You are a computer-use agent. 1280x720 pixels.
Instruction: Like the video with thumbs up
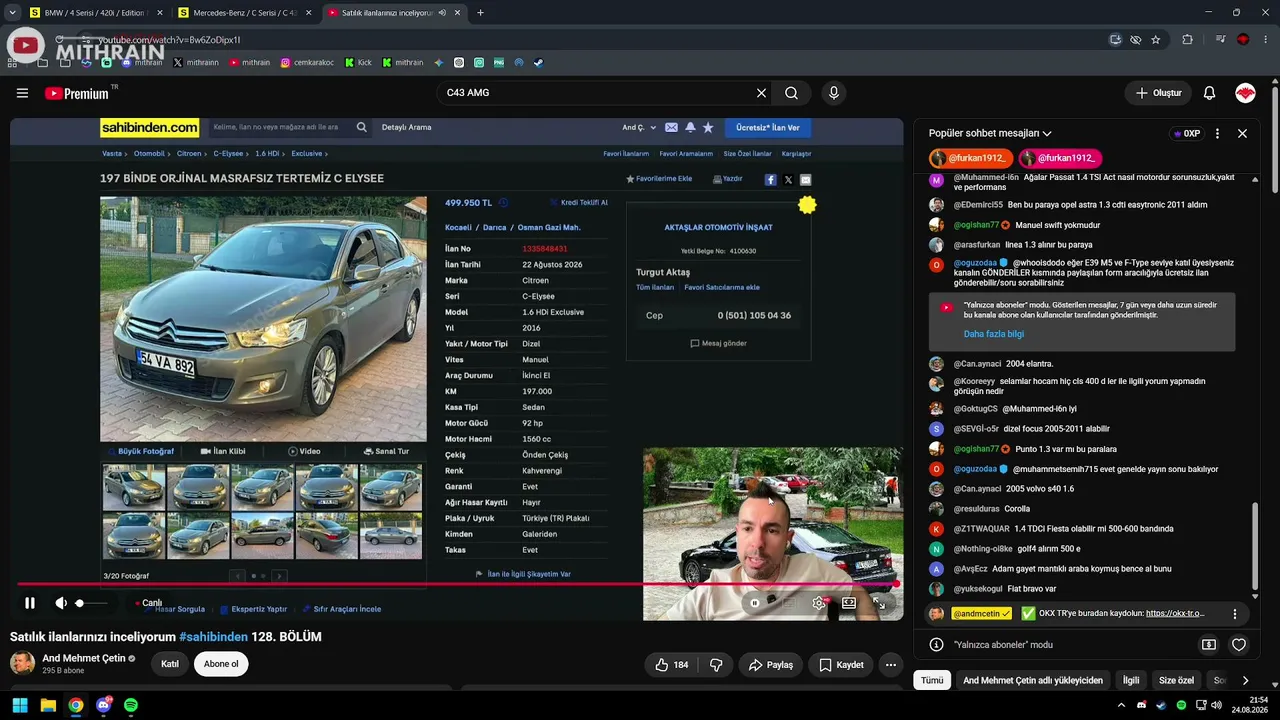click(x=671, y=665)
